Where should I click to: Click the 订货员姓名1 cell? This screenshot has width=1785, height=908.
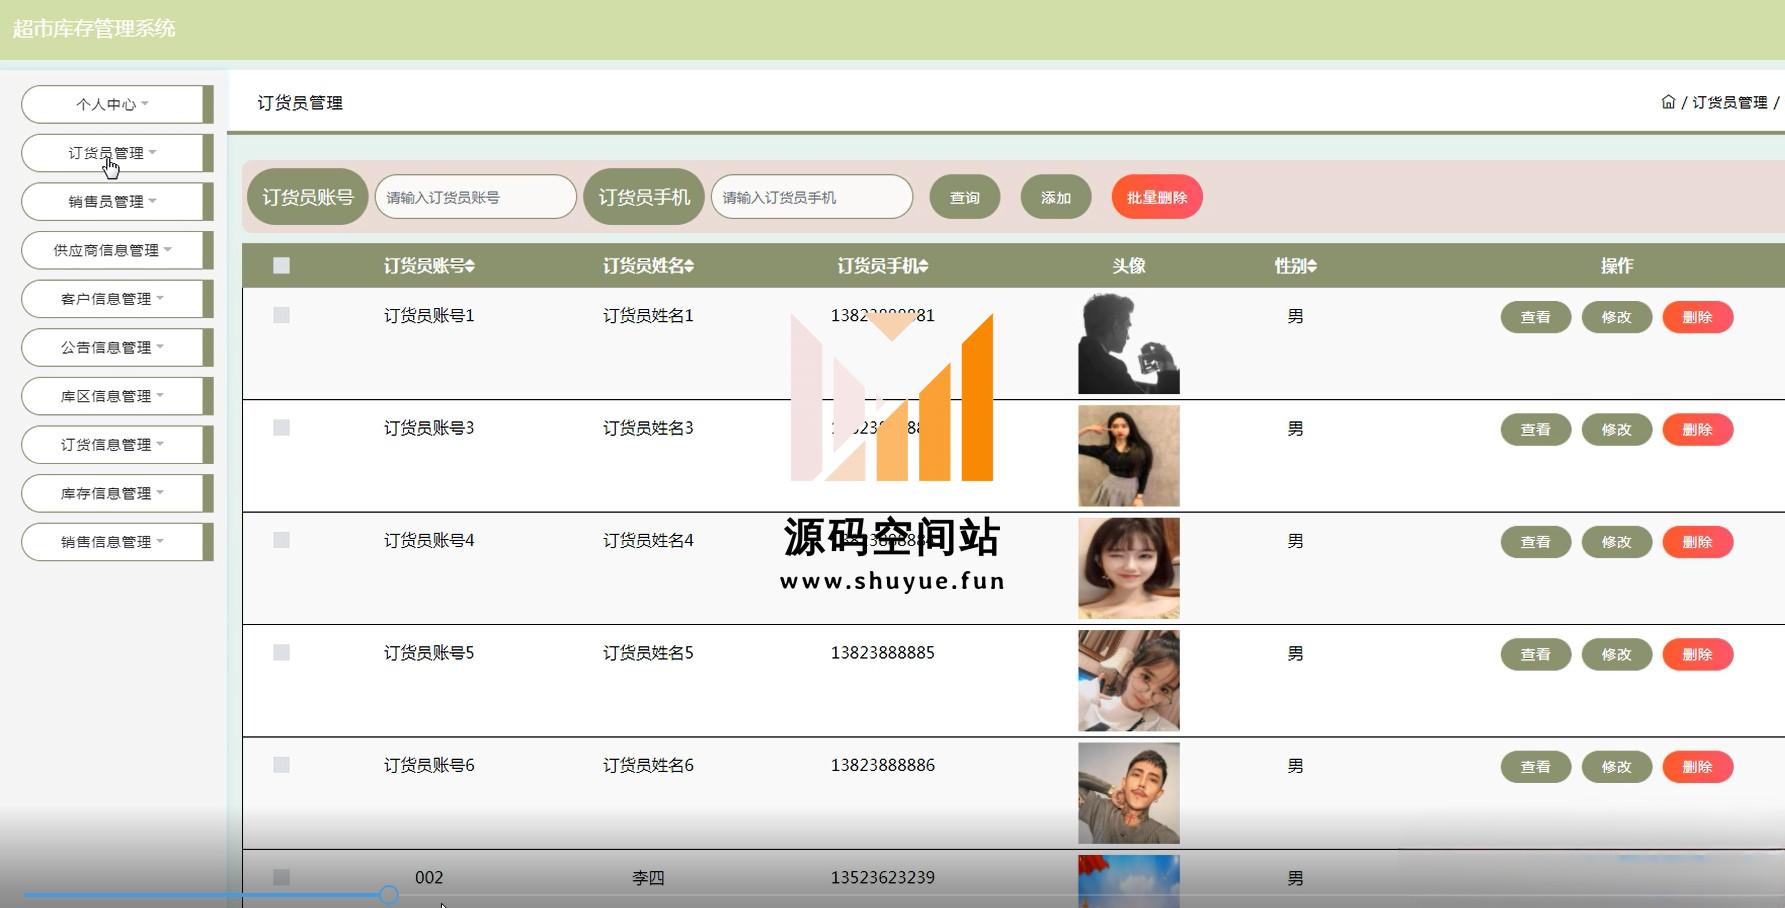(648, 316)
